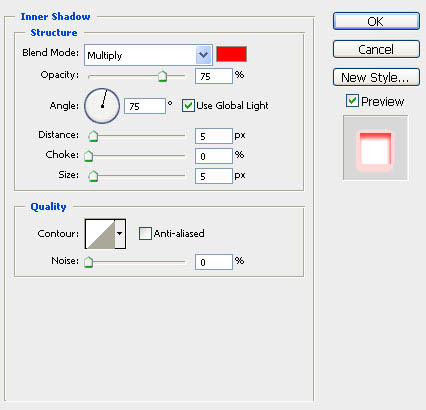Expand the Contour picker arrow
Screen dimensions: 426x410
[120, 234]
